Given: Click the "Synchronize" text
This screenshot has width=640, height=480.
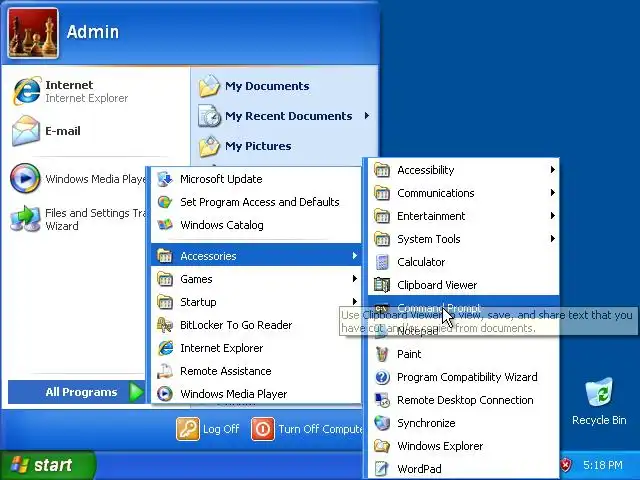Looking at the screenshot, I should tap(426, 423).
